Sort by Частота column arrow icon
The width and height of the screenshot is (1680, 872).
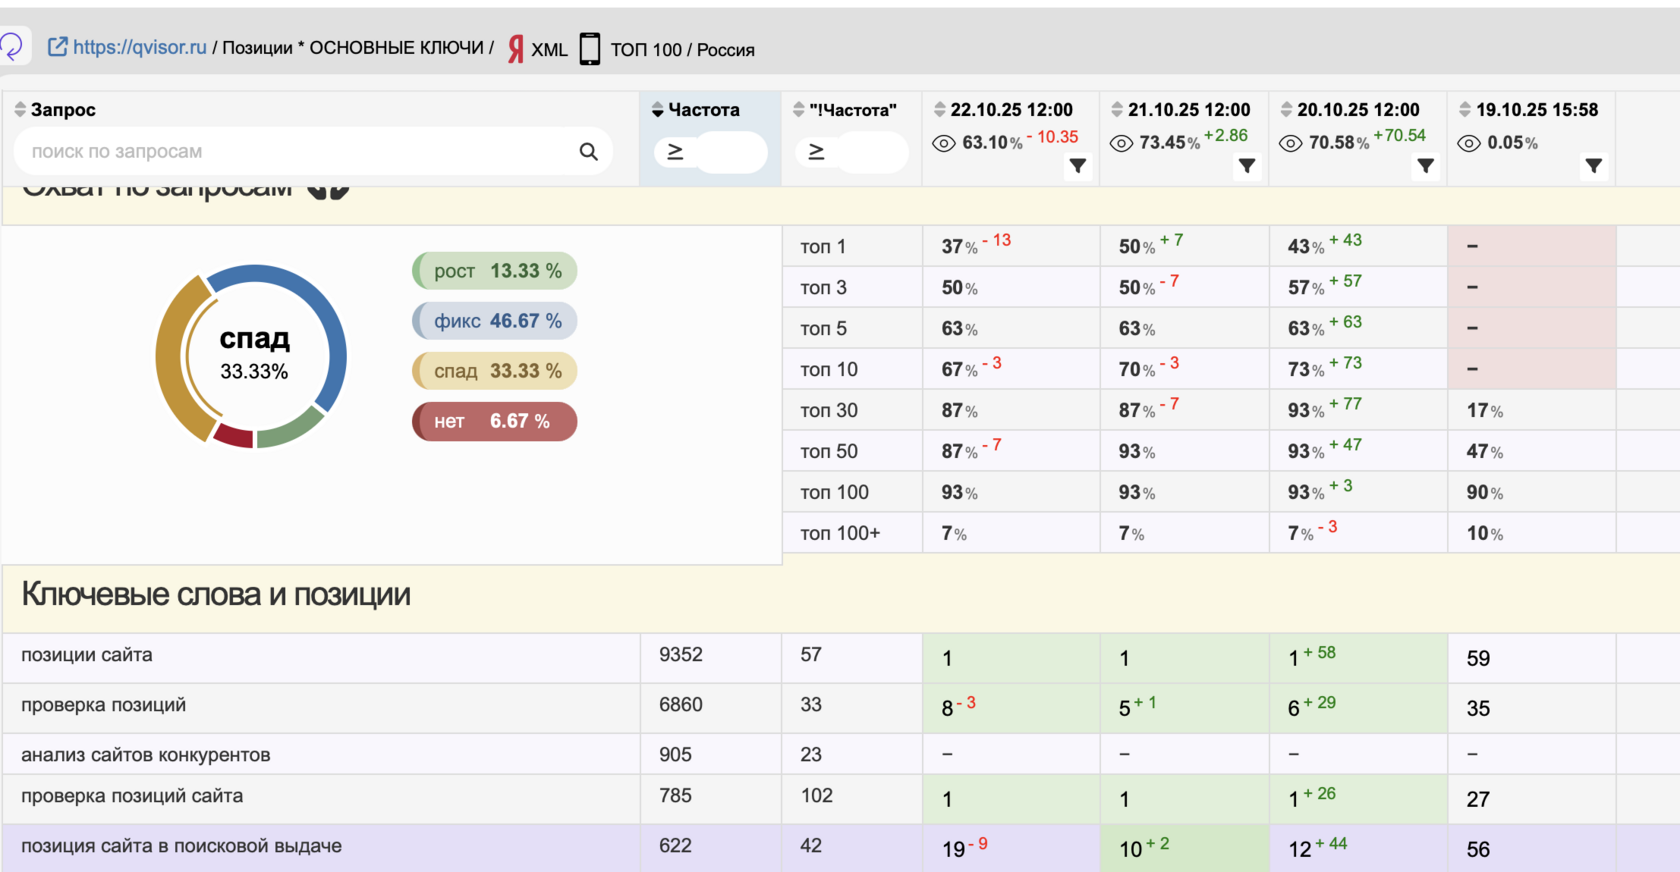[x=657, y=110]
